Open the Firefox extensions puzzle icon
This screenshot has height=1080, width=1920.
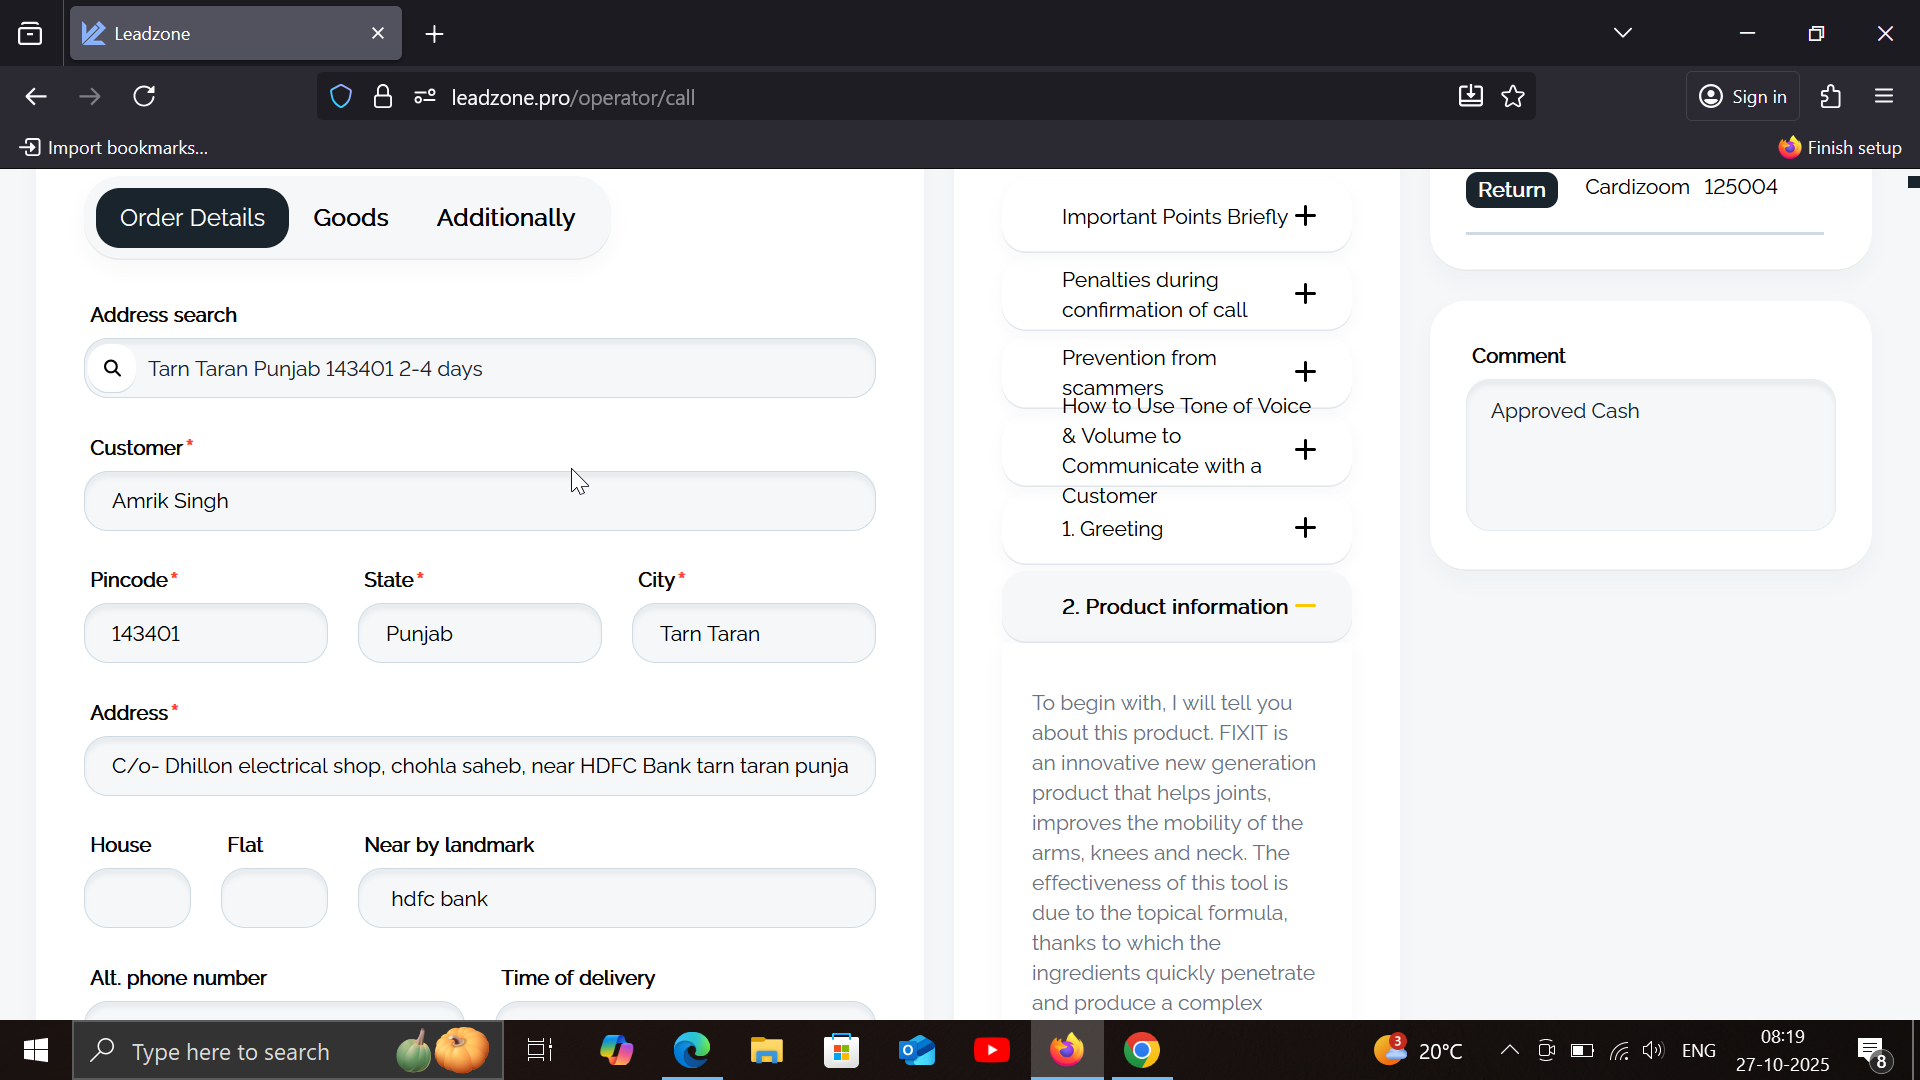(x=1831, y=96)
